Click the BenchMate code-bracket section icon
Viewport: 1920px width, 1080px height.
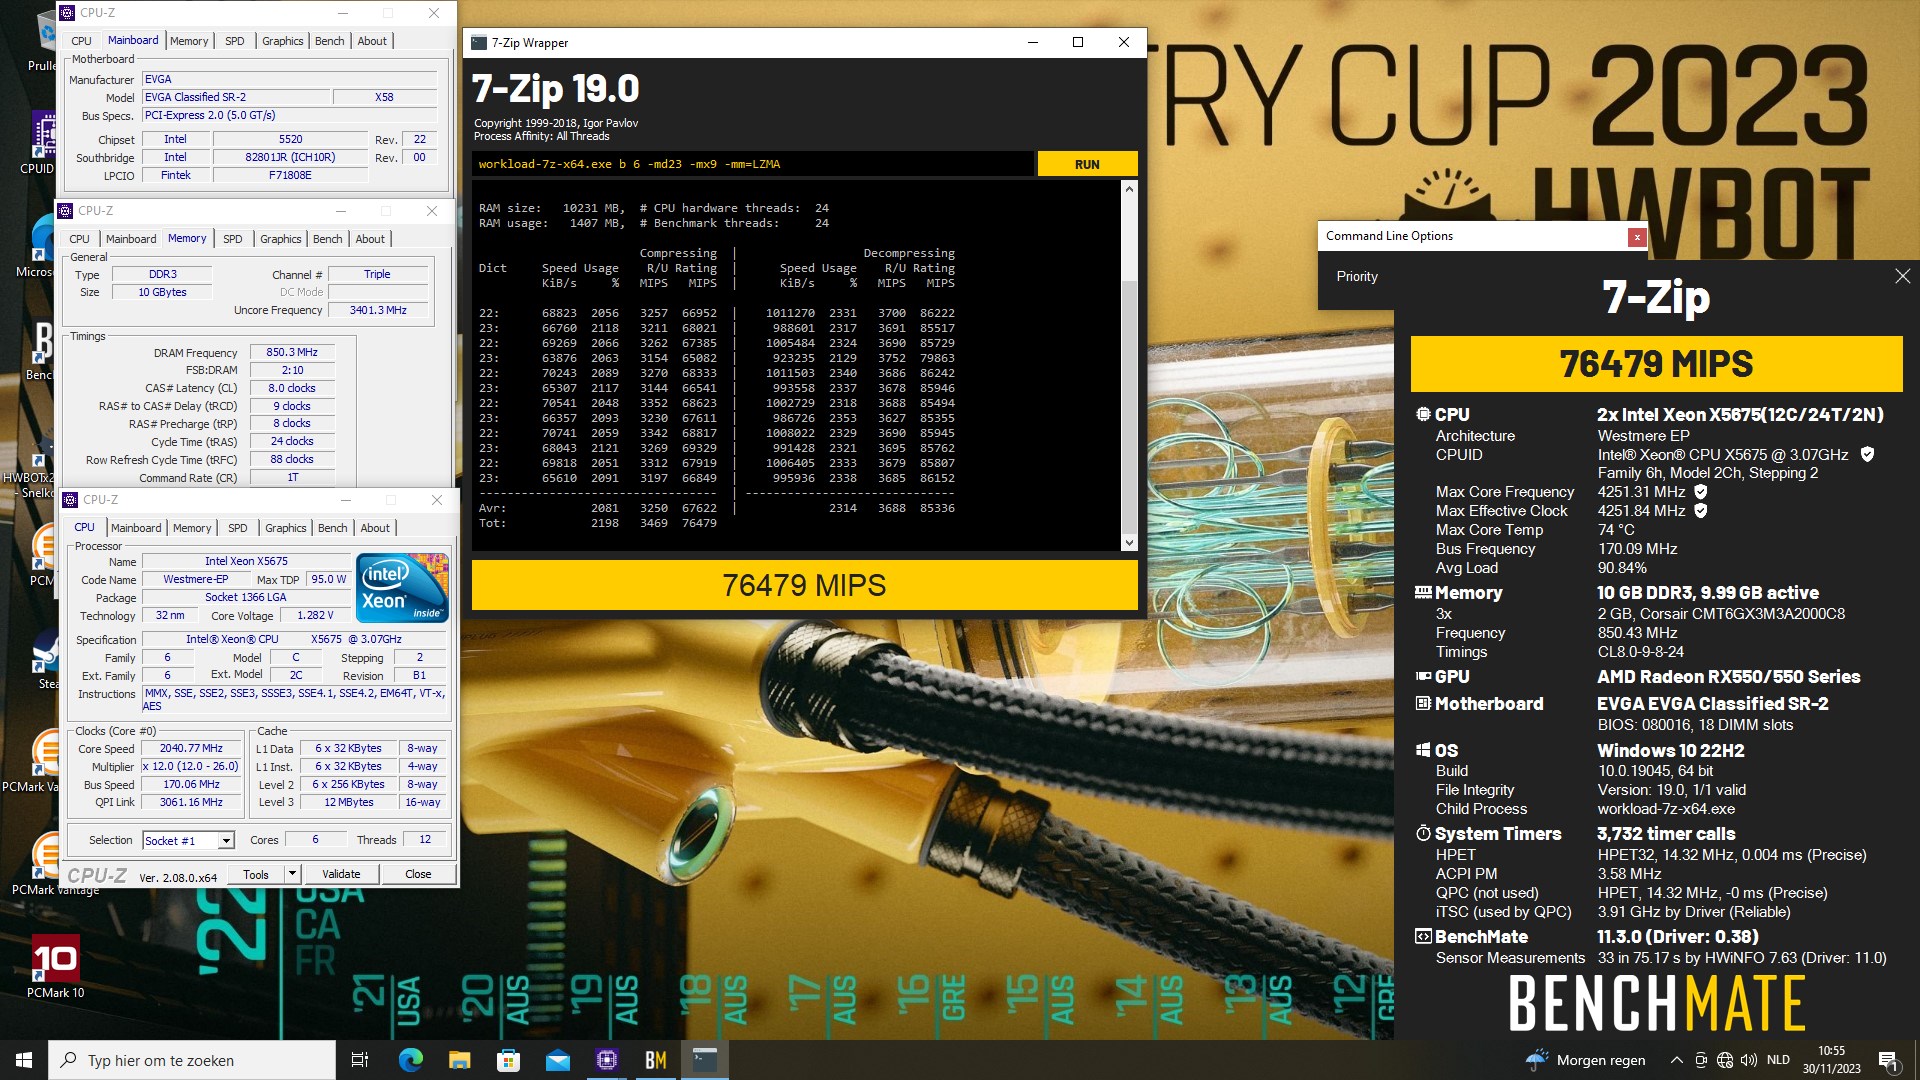click(1423, 937)
